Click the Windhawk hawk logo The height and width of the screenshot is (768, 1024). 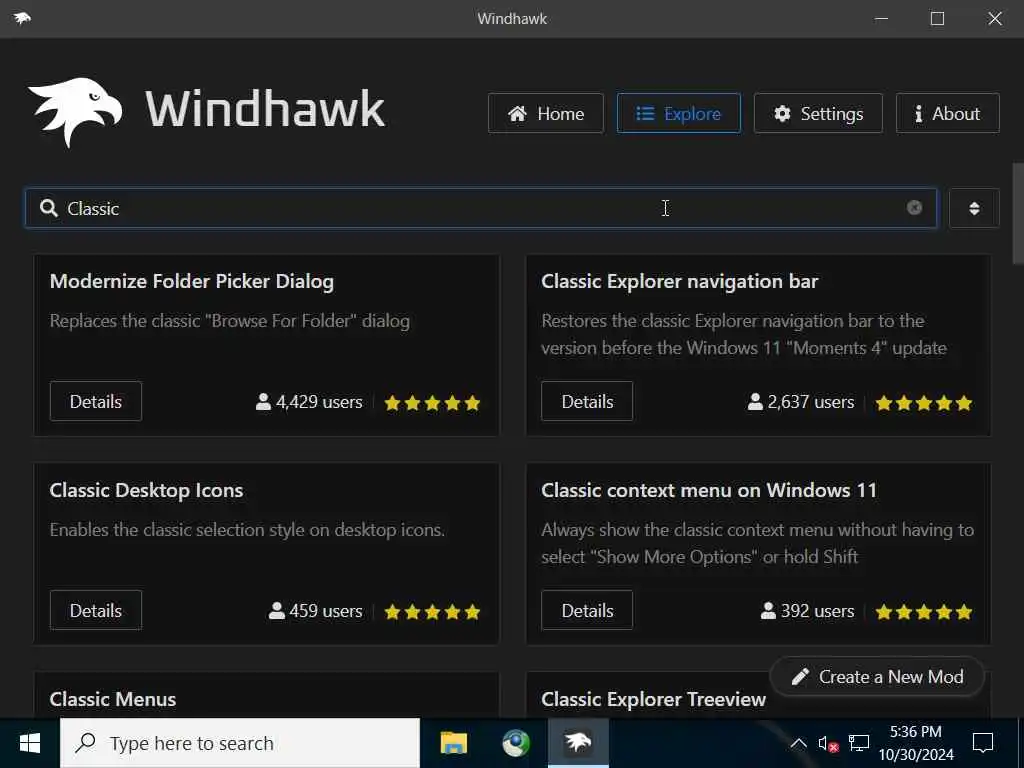click(x=76, y=111)
